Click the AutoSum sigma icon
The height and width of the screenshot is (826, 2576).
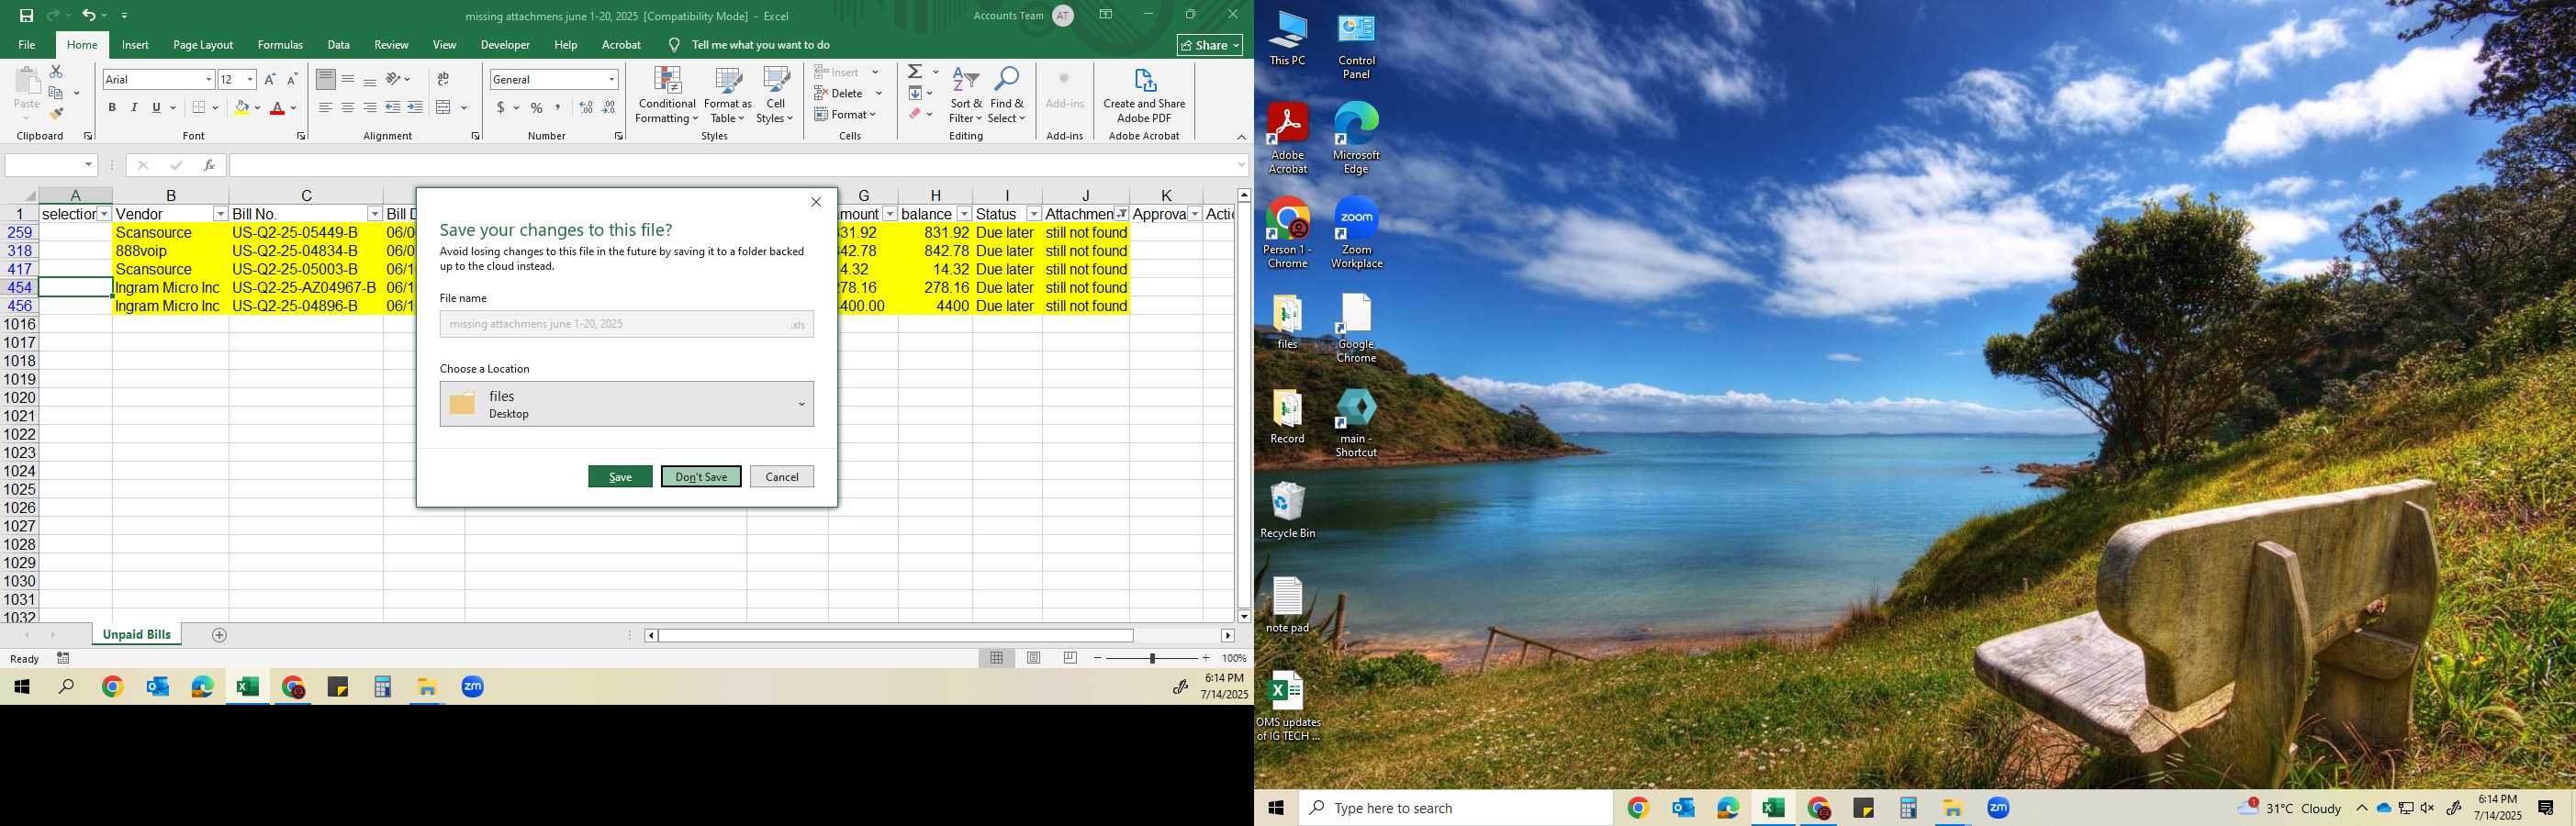(x=915, y=72)
